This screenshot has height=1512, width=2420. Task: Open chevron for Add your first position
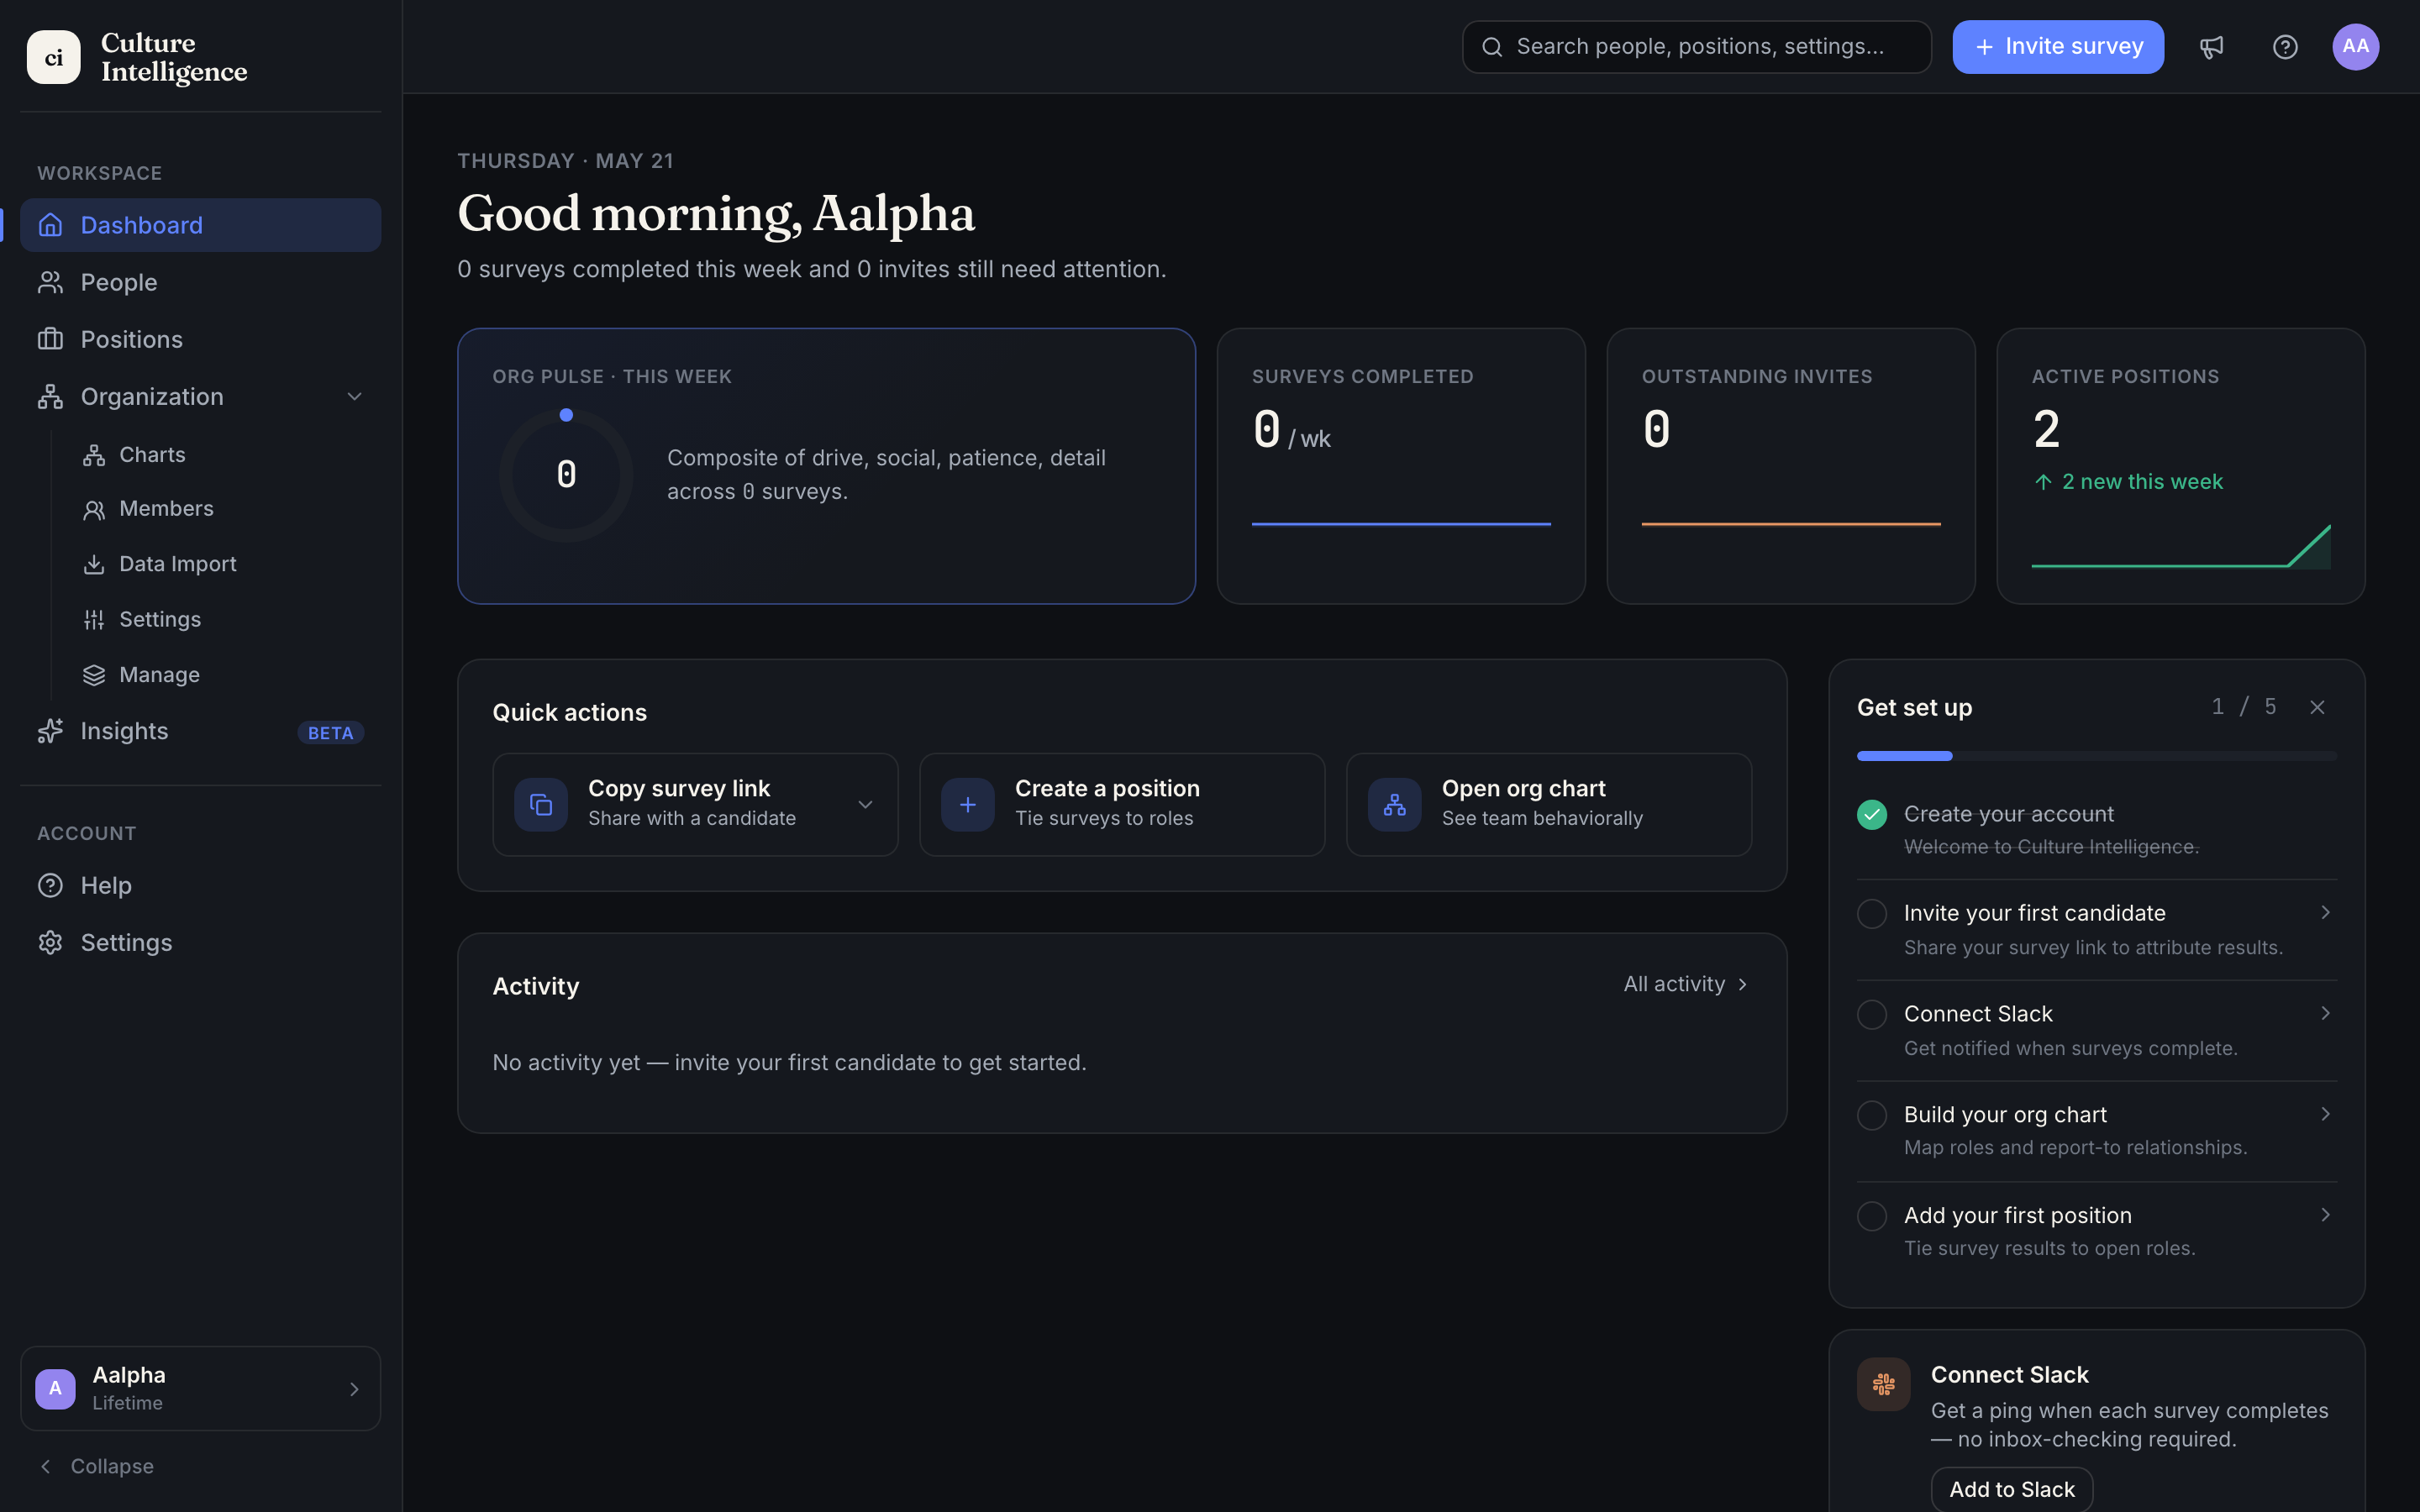[2326, 1215]
